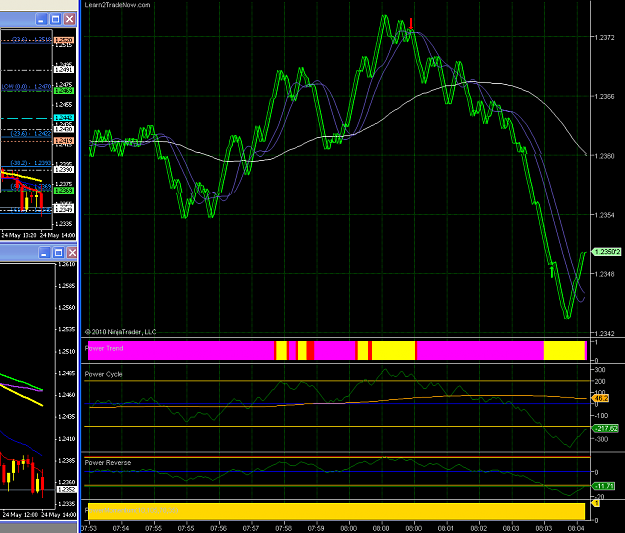This screenshot has width=625, height=533.
Task: Click the white 1.2491 price tag, upper-left window
Action: (64, 70)
